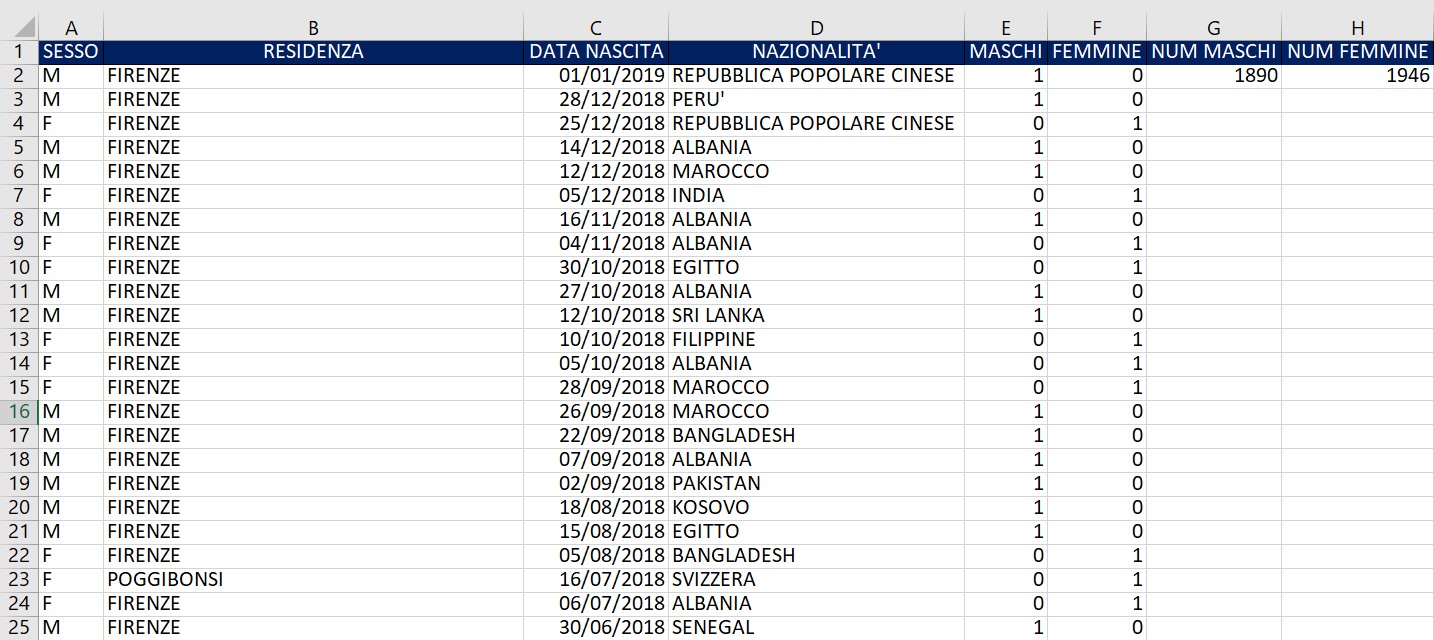The width and height of the screenshot is (1434, 640).
Task: Click the NAZIONALITA' header cell
Action: [816, 51]
